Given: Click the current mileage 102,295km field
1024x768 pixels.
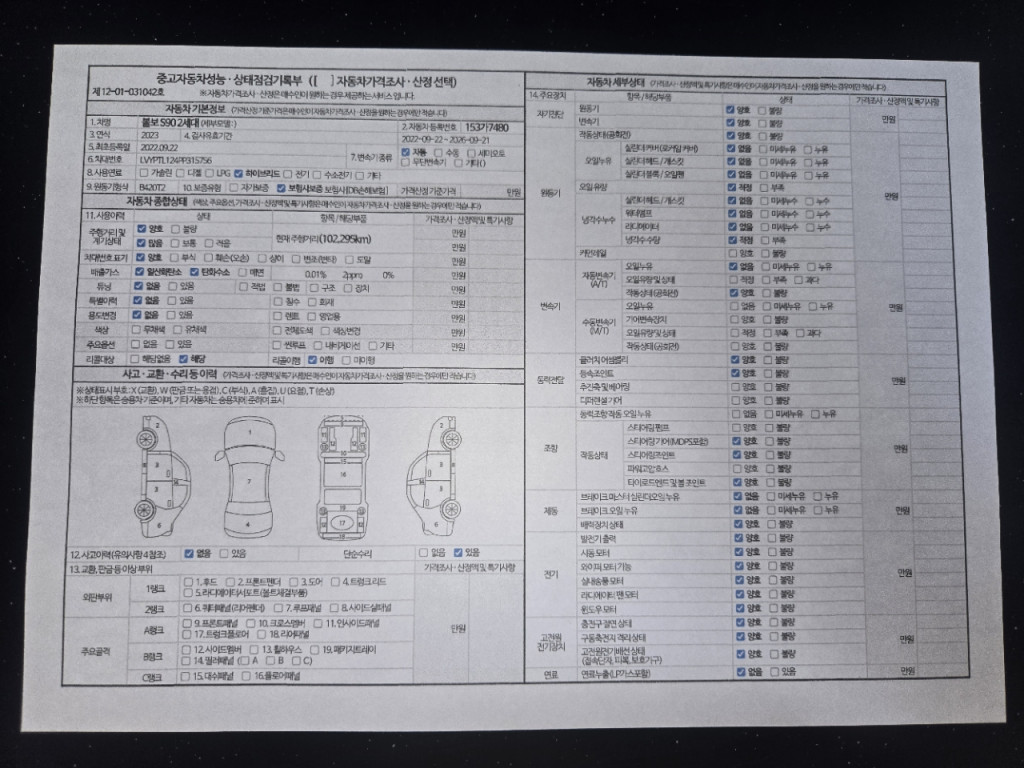Looking at the screenshot, I should click(x=323, y=238).
